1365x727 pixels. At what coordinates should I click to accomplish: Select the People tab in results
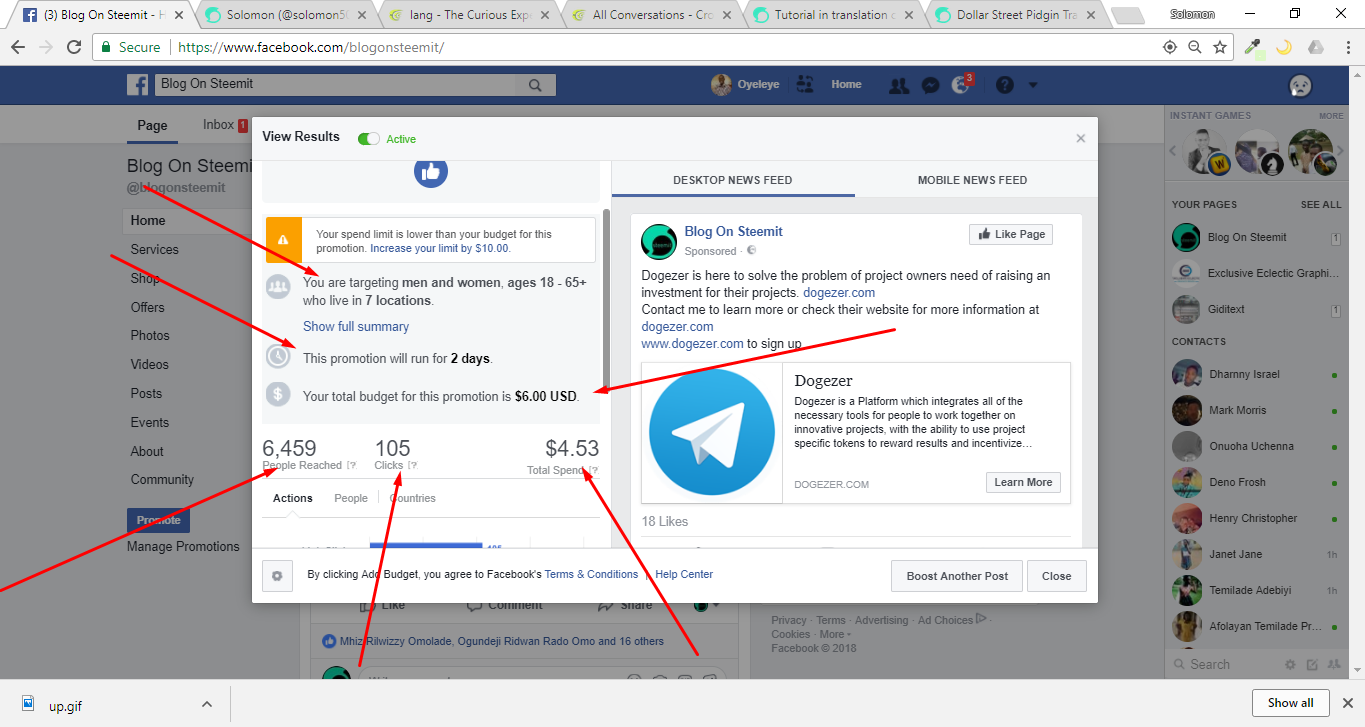click(351, 498)
